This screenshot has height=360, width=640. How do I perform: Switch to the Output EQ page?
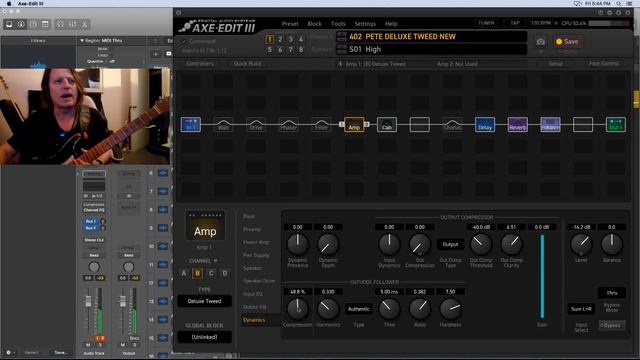tap(254, 307)
